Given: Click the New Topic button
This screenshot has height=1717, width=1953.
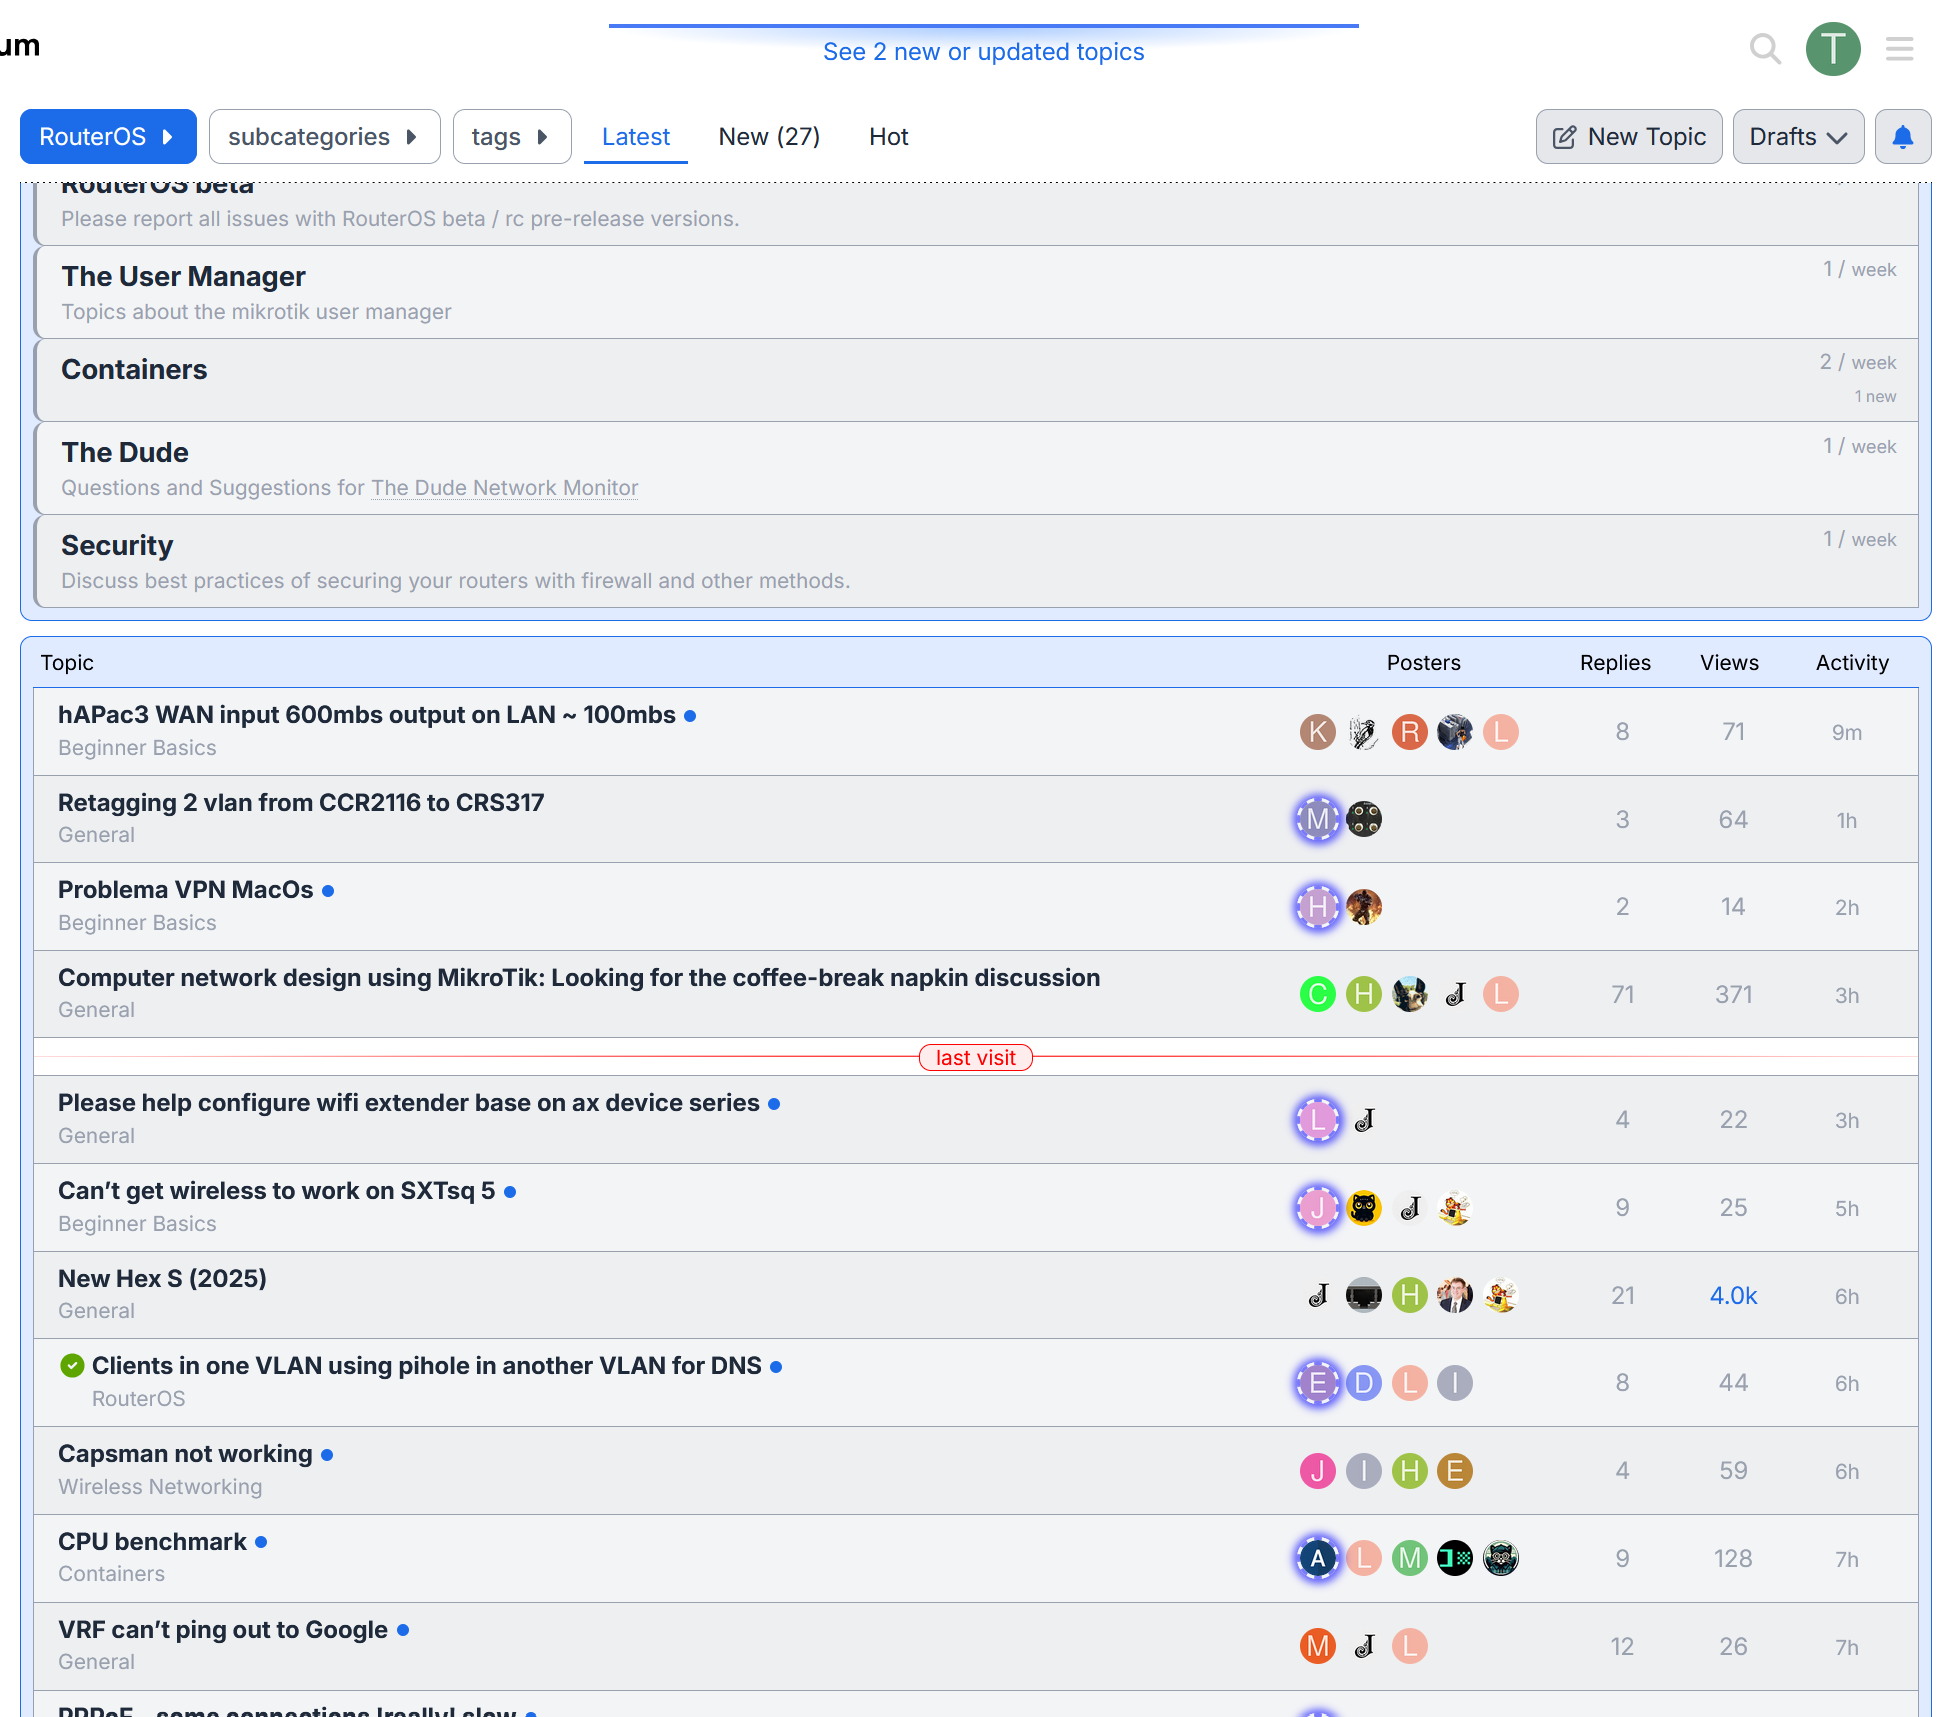Looking at the screenshot, I should pyautogui.click(x=1628, y=137).
